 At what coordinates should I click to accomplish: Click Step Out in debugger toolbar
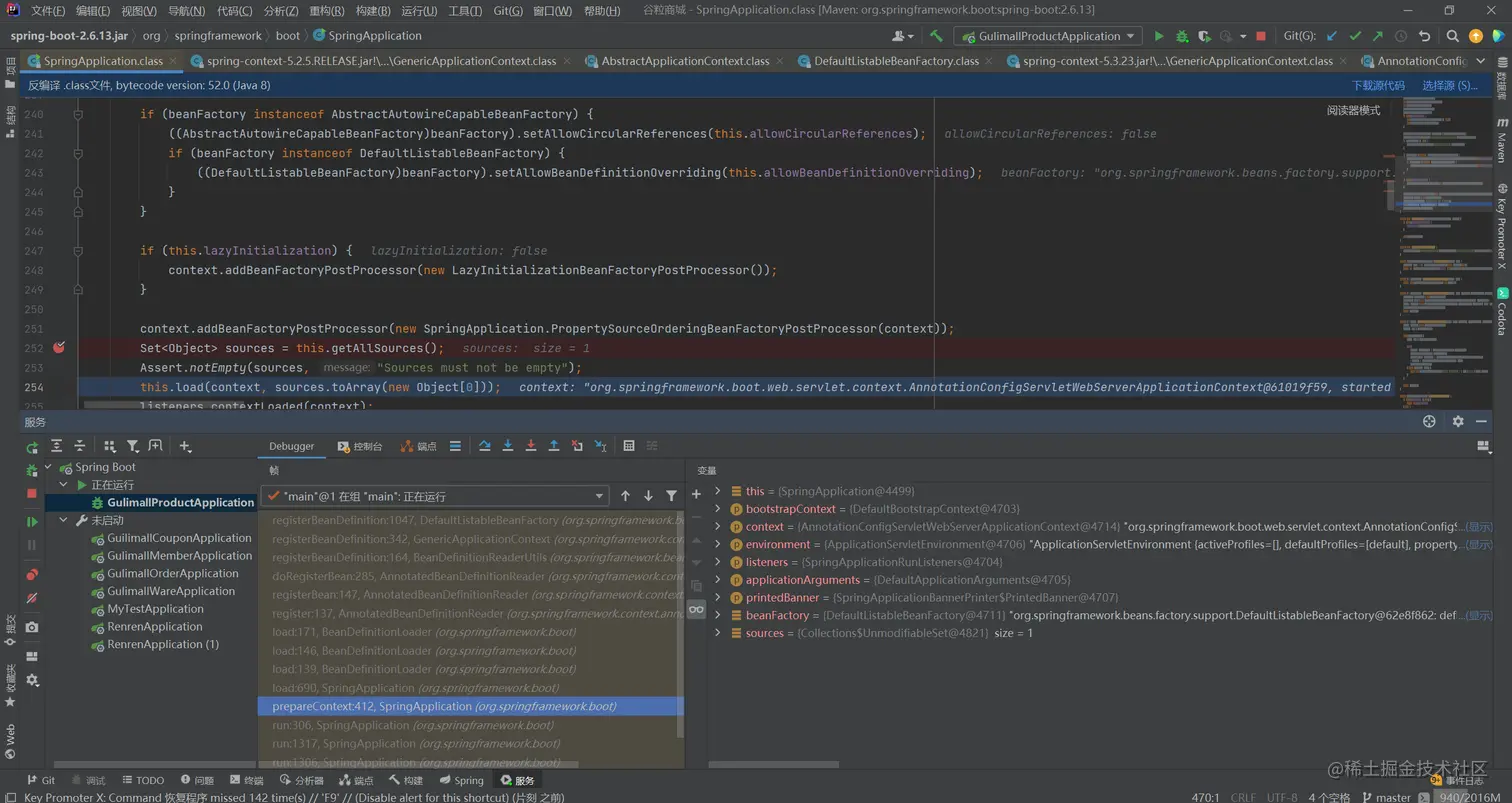click(x=553, y=446)
